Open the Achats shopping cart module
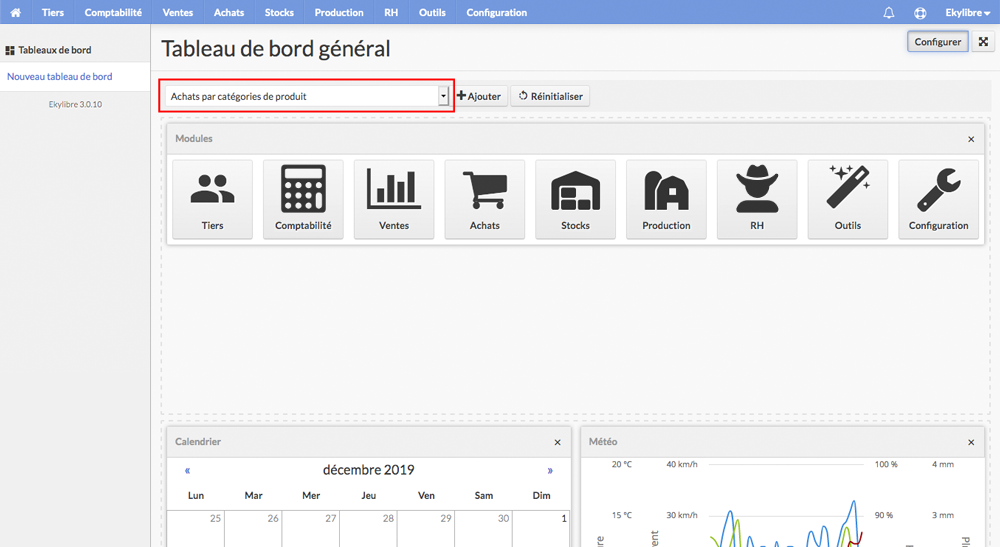 coord(485,200)
